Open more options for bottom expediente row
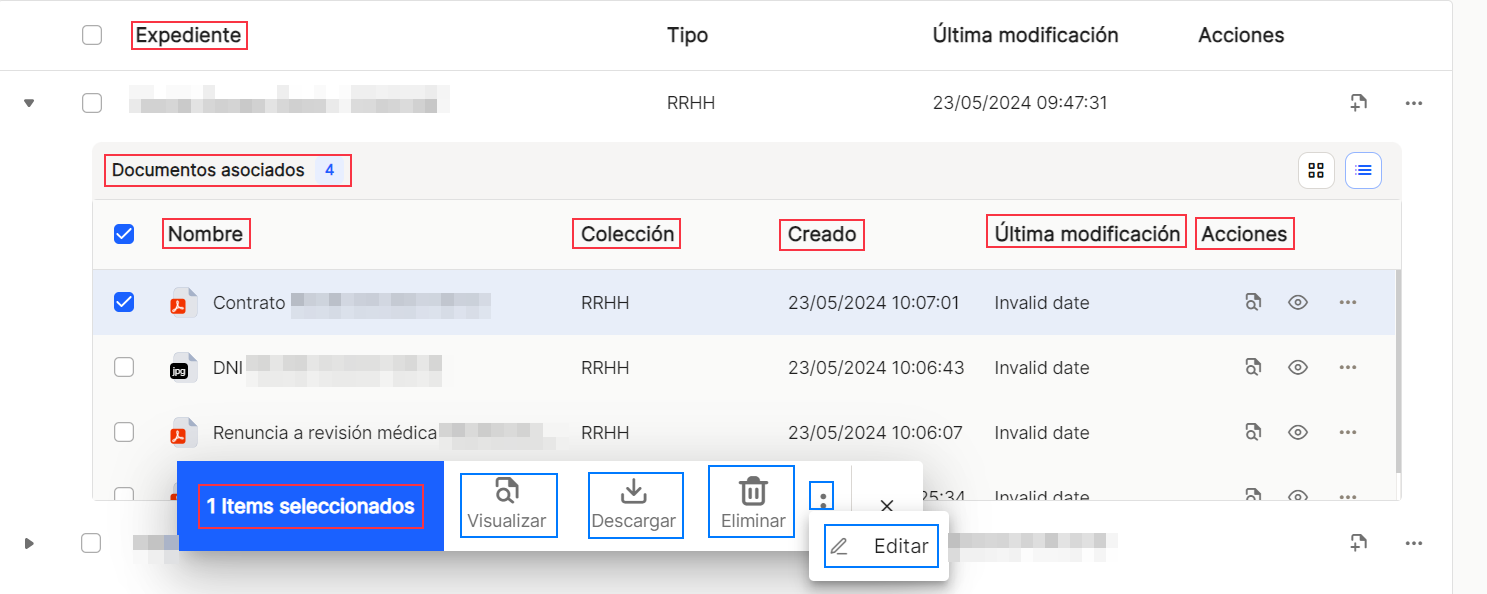 [1413, 543]
